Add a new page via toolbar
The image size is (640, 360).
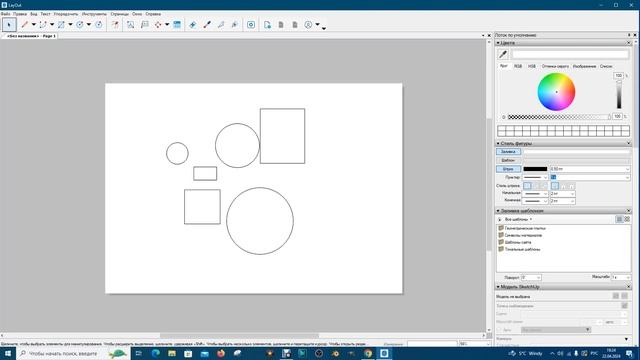pos(267,24)
